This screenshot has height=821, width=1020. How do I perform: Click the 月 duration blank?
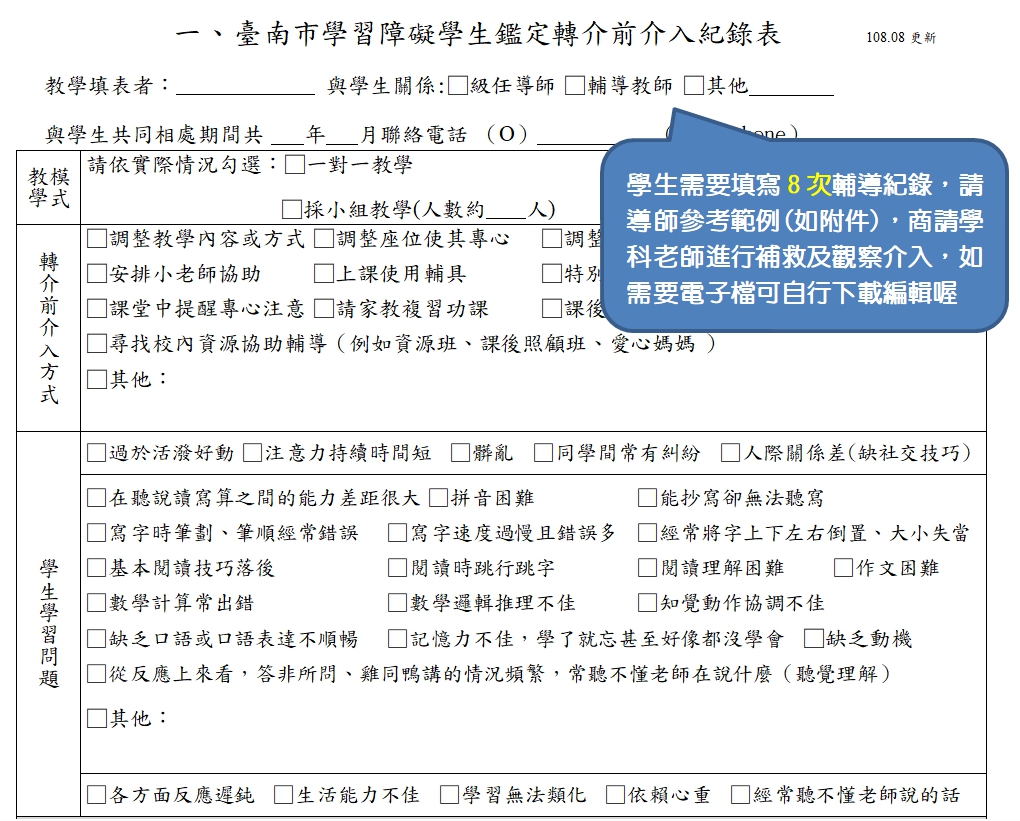point(342,136)
